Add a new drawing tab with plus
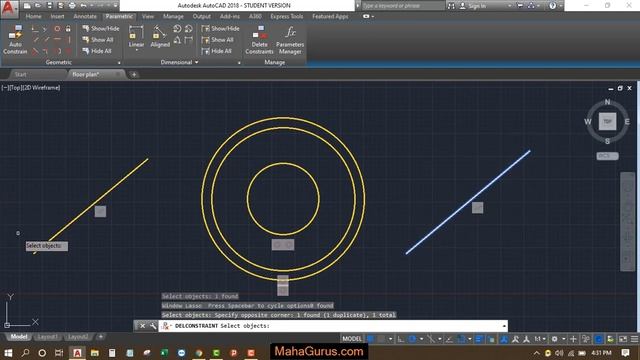This screenshot has width=640, height=360. point(134,74)
